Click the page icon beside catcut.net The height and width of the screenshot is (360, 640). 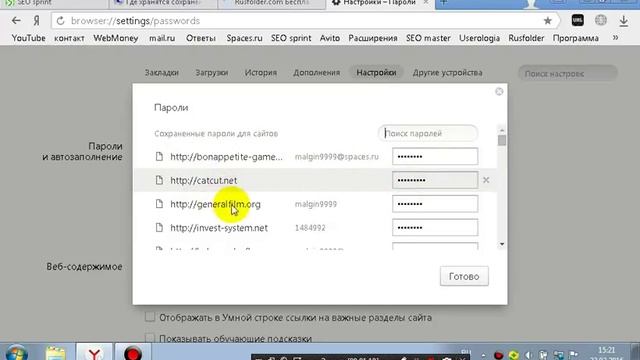[159, 180]
